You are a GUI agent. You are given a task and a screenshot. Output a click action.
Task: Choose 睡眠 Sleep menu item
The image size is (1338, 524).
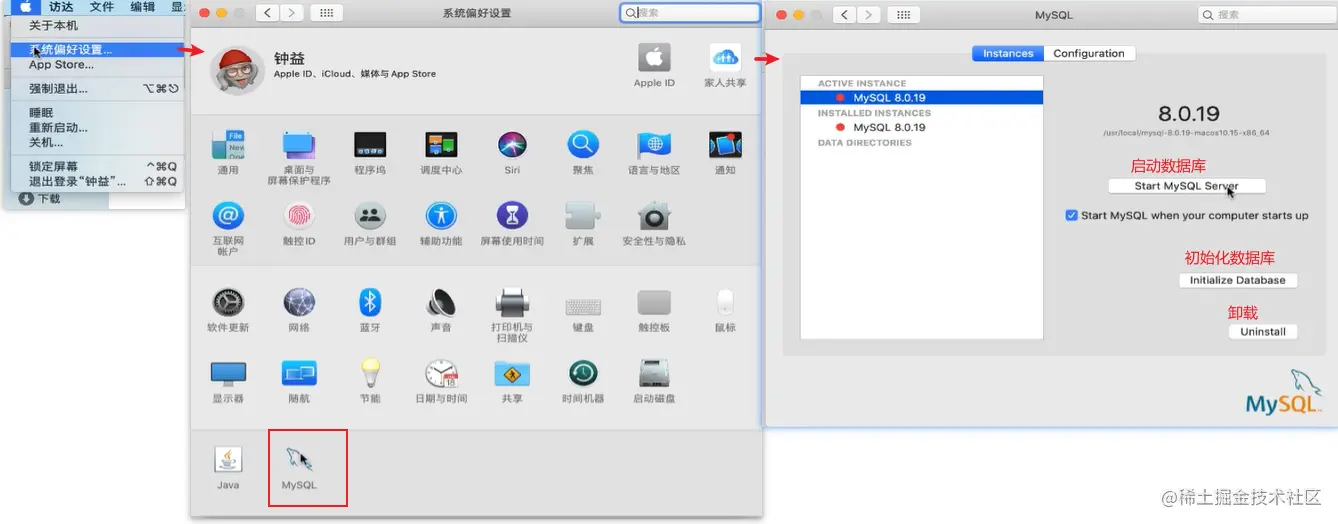97,113
